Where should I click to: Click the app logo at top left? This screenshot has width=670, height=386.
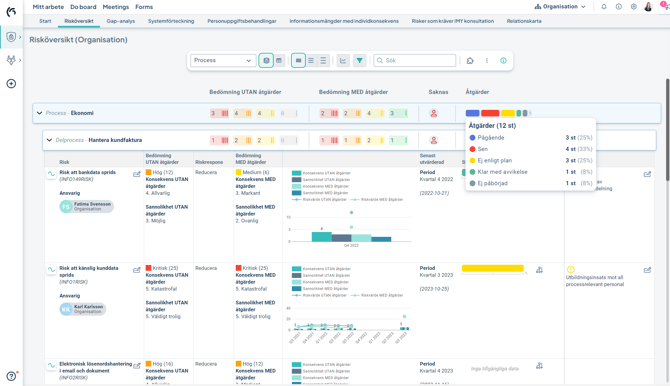(x=11, y=11)
